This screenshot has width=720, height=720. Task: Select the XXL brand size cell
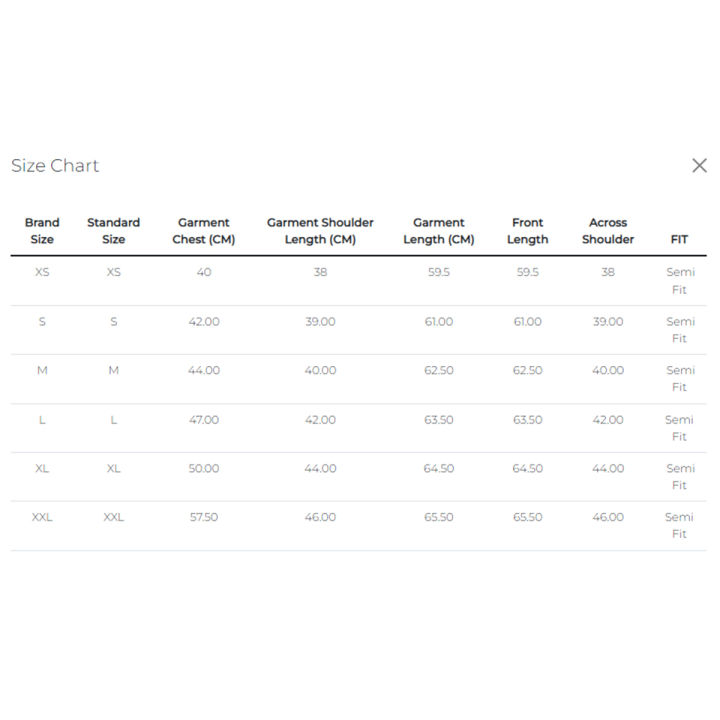[x=42, y=517]
